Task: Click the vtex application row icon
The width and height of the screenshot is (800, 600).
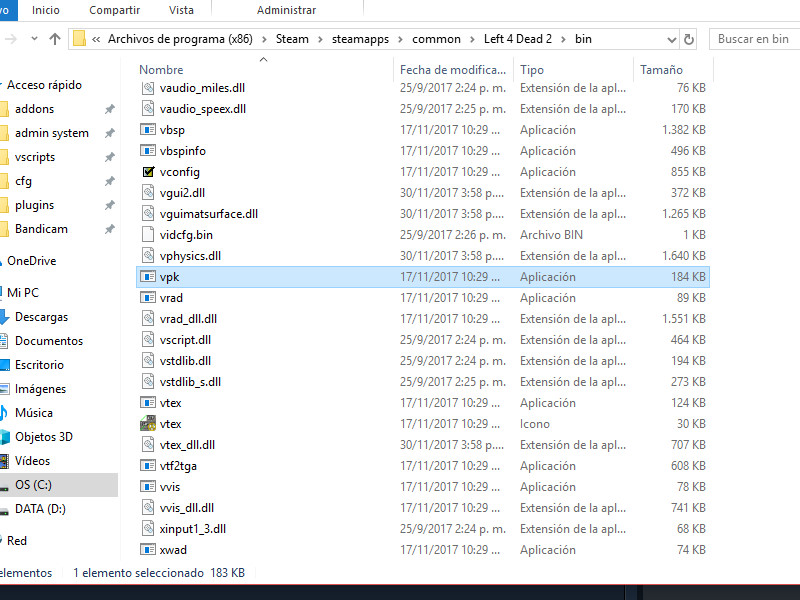Action: click(x=148, y=403)
